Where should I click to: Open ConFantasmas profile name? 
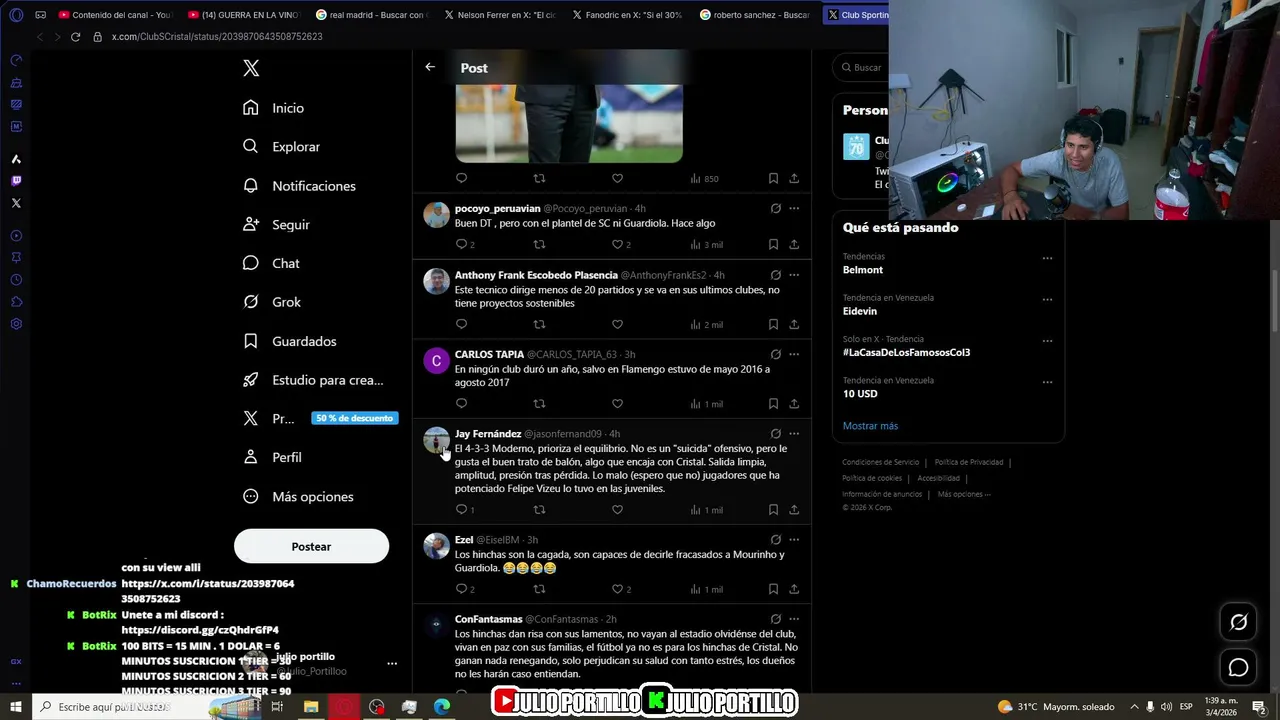(x=488, y=620)
